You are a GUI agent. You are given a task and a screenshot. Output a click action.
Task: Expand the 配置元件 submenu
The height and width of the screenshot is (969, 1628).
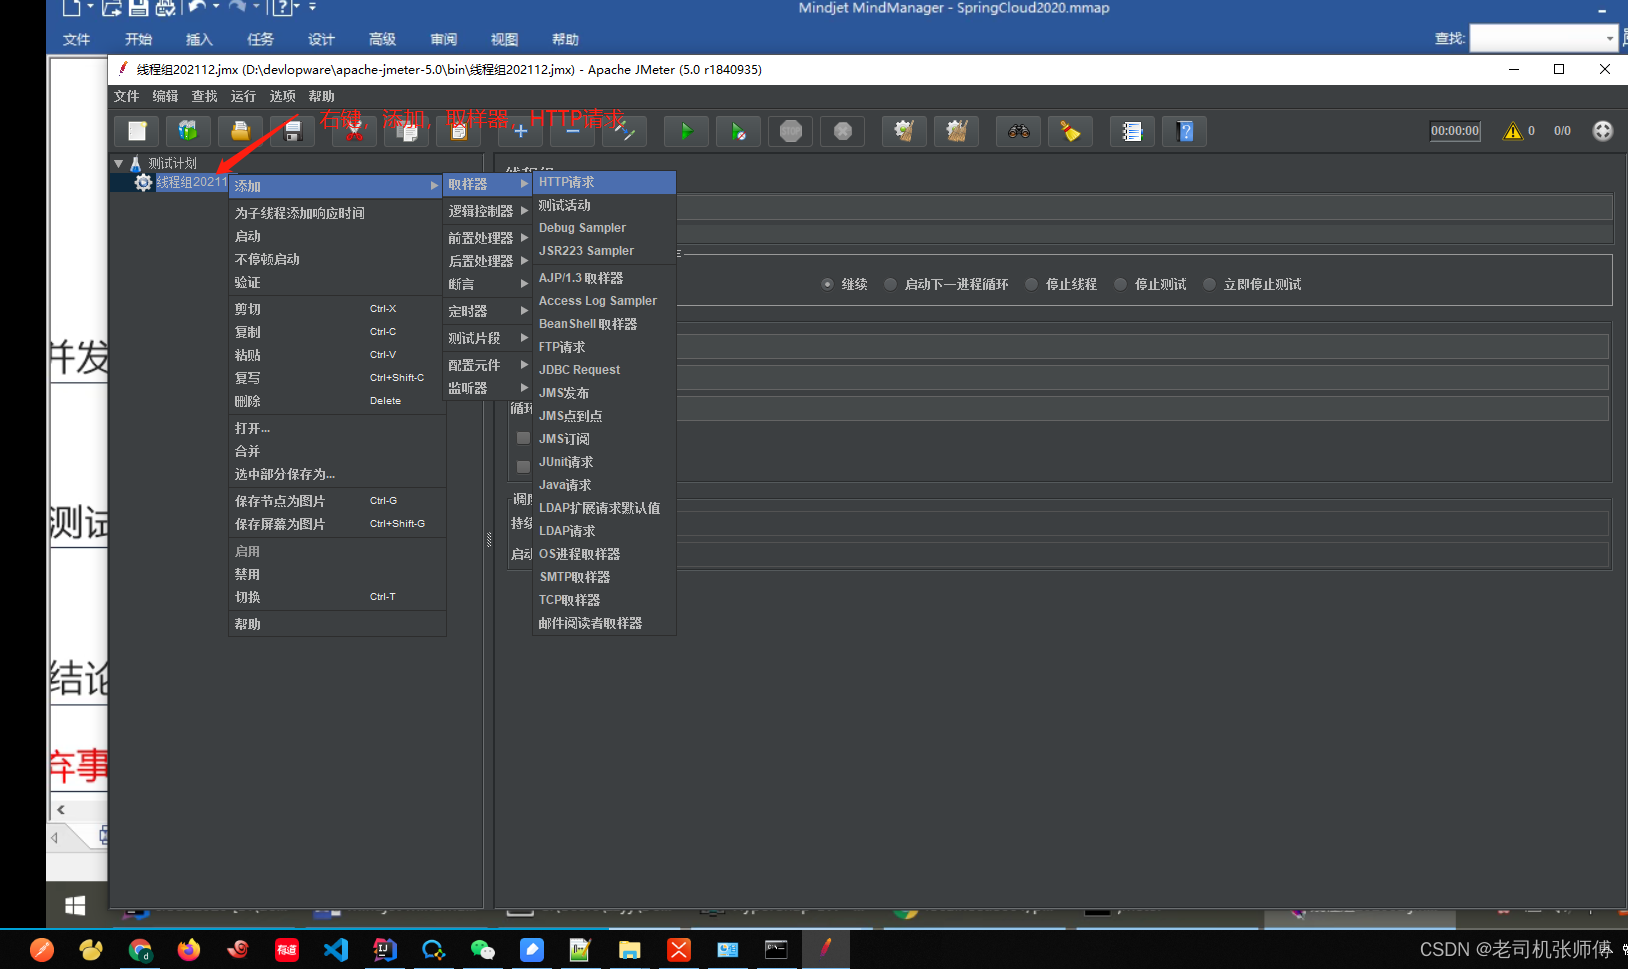488,365
